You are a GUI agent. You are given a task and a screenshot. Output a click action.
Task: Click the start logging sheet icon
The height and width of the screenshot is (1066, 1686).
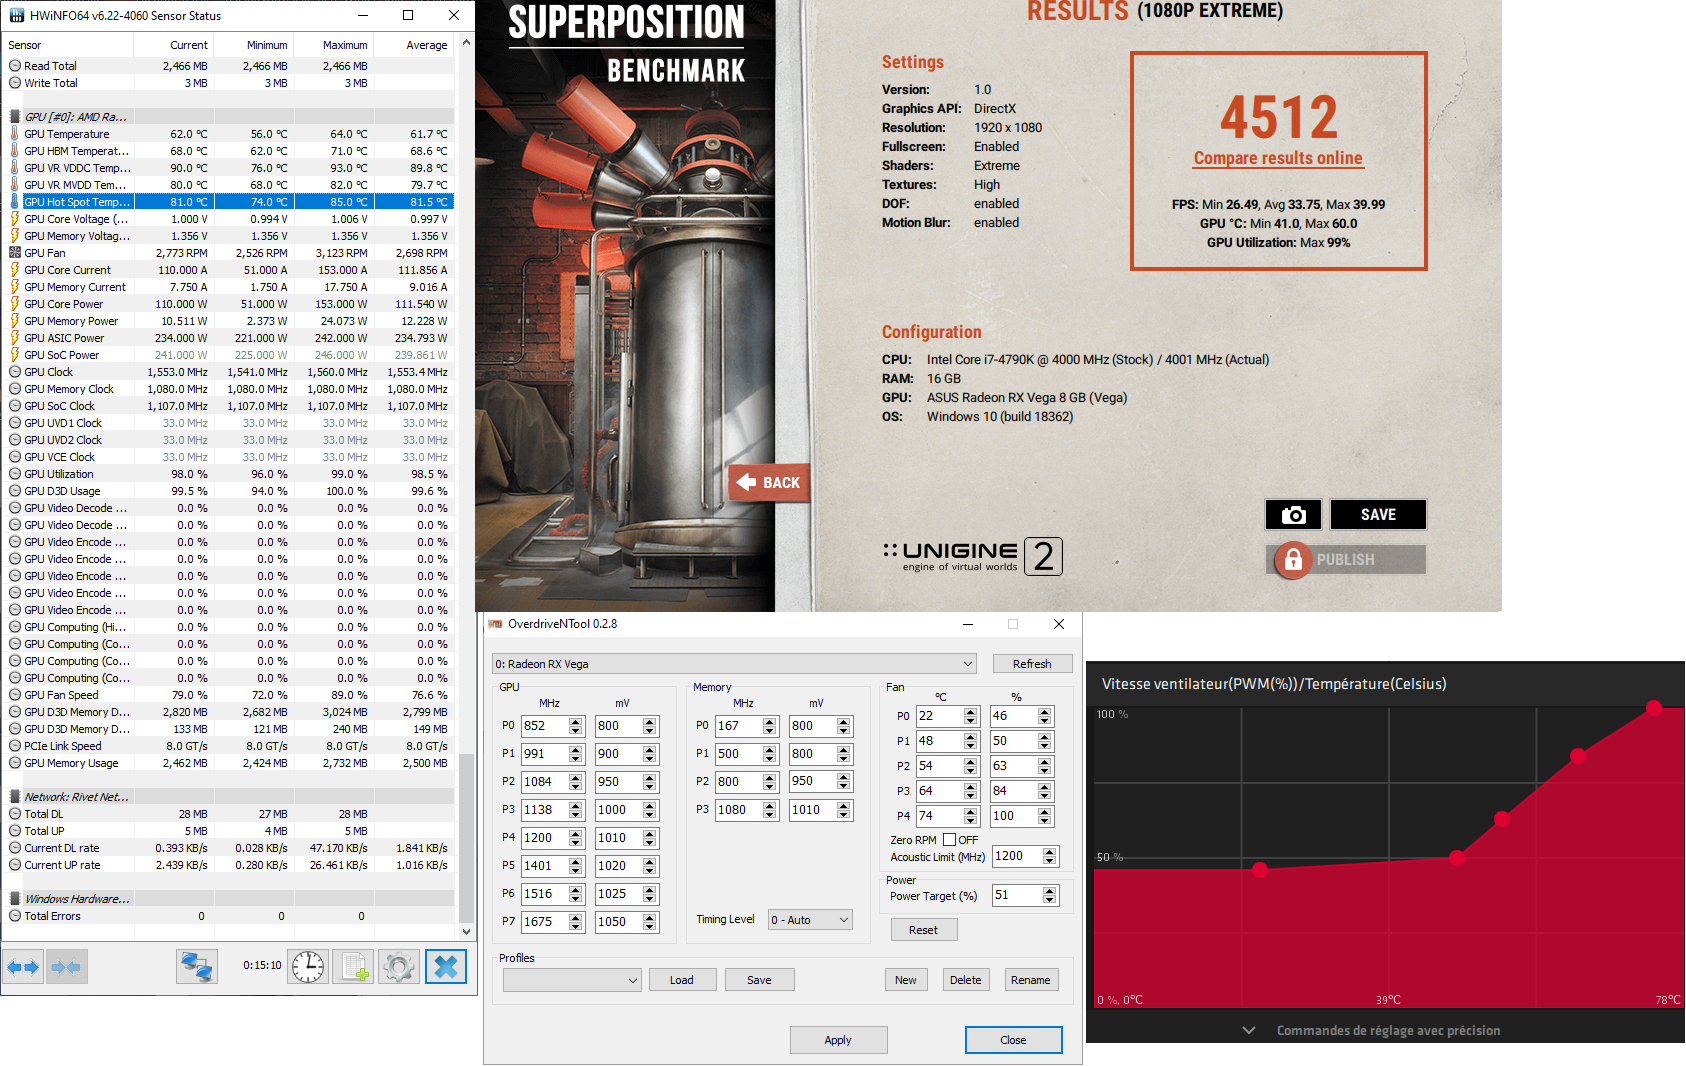tap(354, 967)
